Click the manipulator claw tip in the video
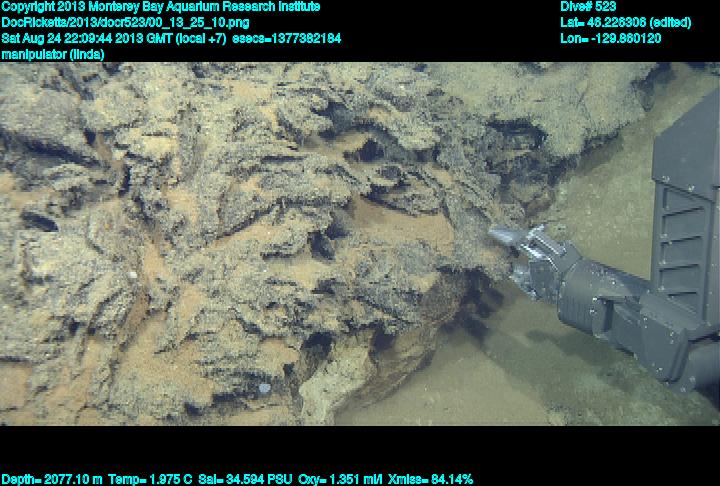The width and height of the screenshot is (720, 486). (502, 237)
